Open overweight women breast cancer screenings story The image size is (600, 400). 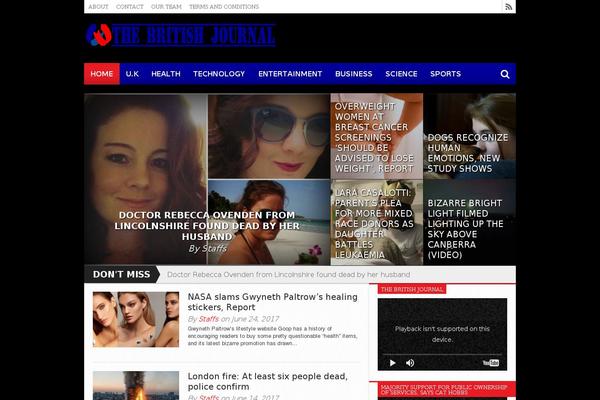click(x=374, y=137)
